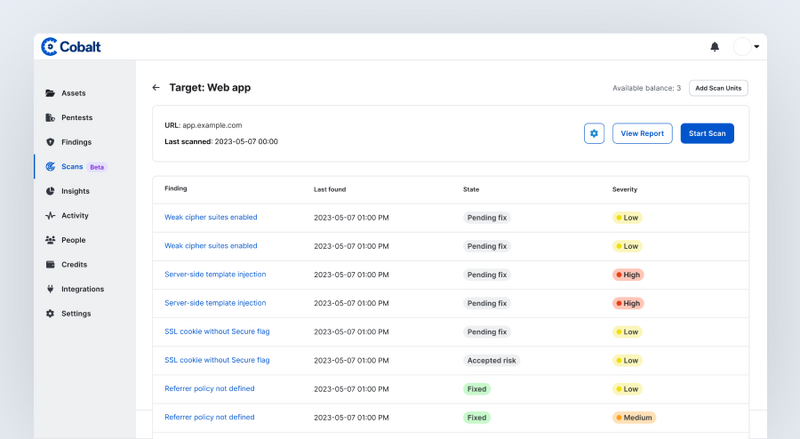Select Scans in the sidebar
800x439 pixels.
[72, 166]
